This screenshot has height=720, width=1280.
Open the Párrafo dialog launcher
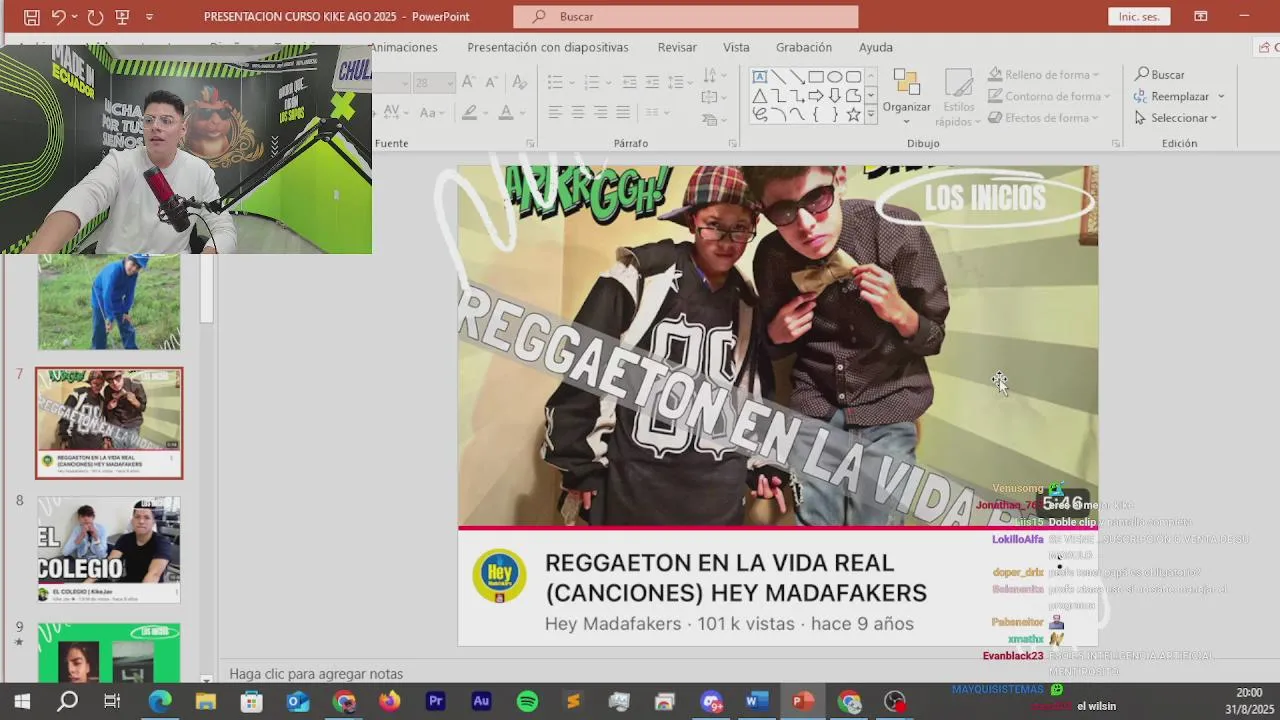click(732, 144)
